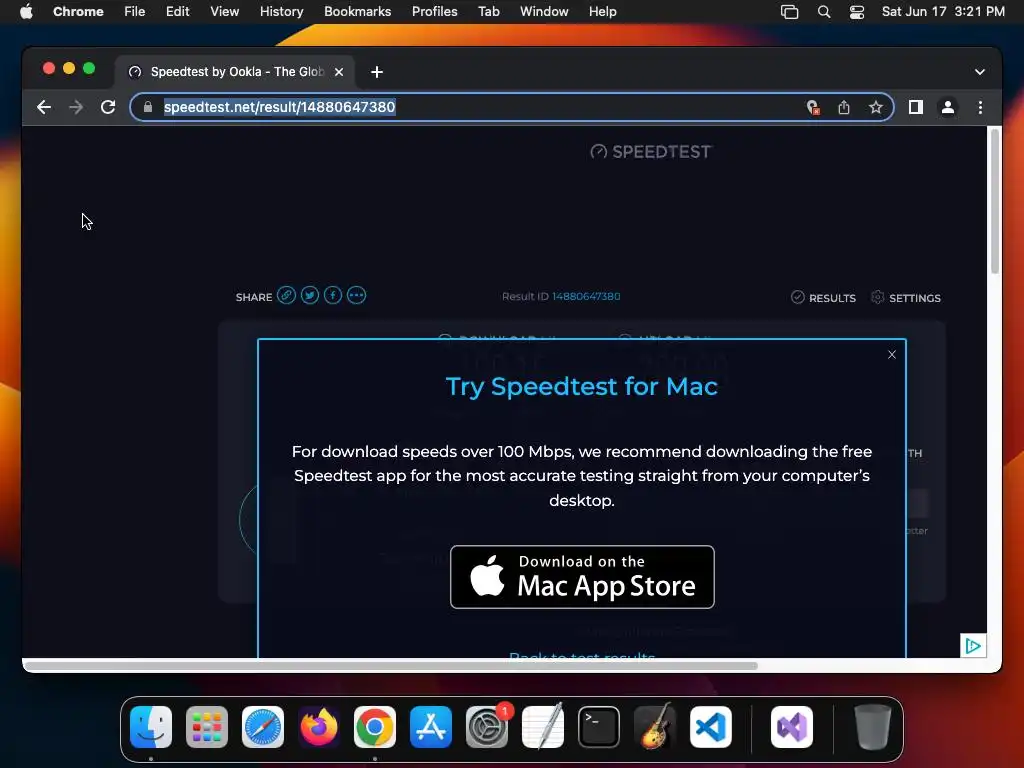Click the vertical page scrollbar

(995, 202)
